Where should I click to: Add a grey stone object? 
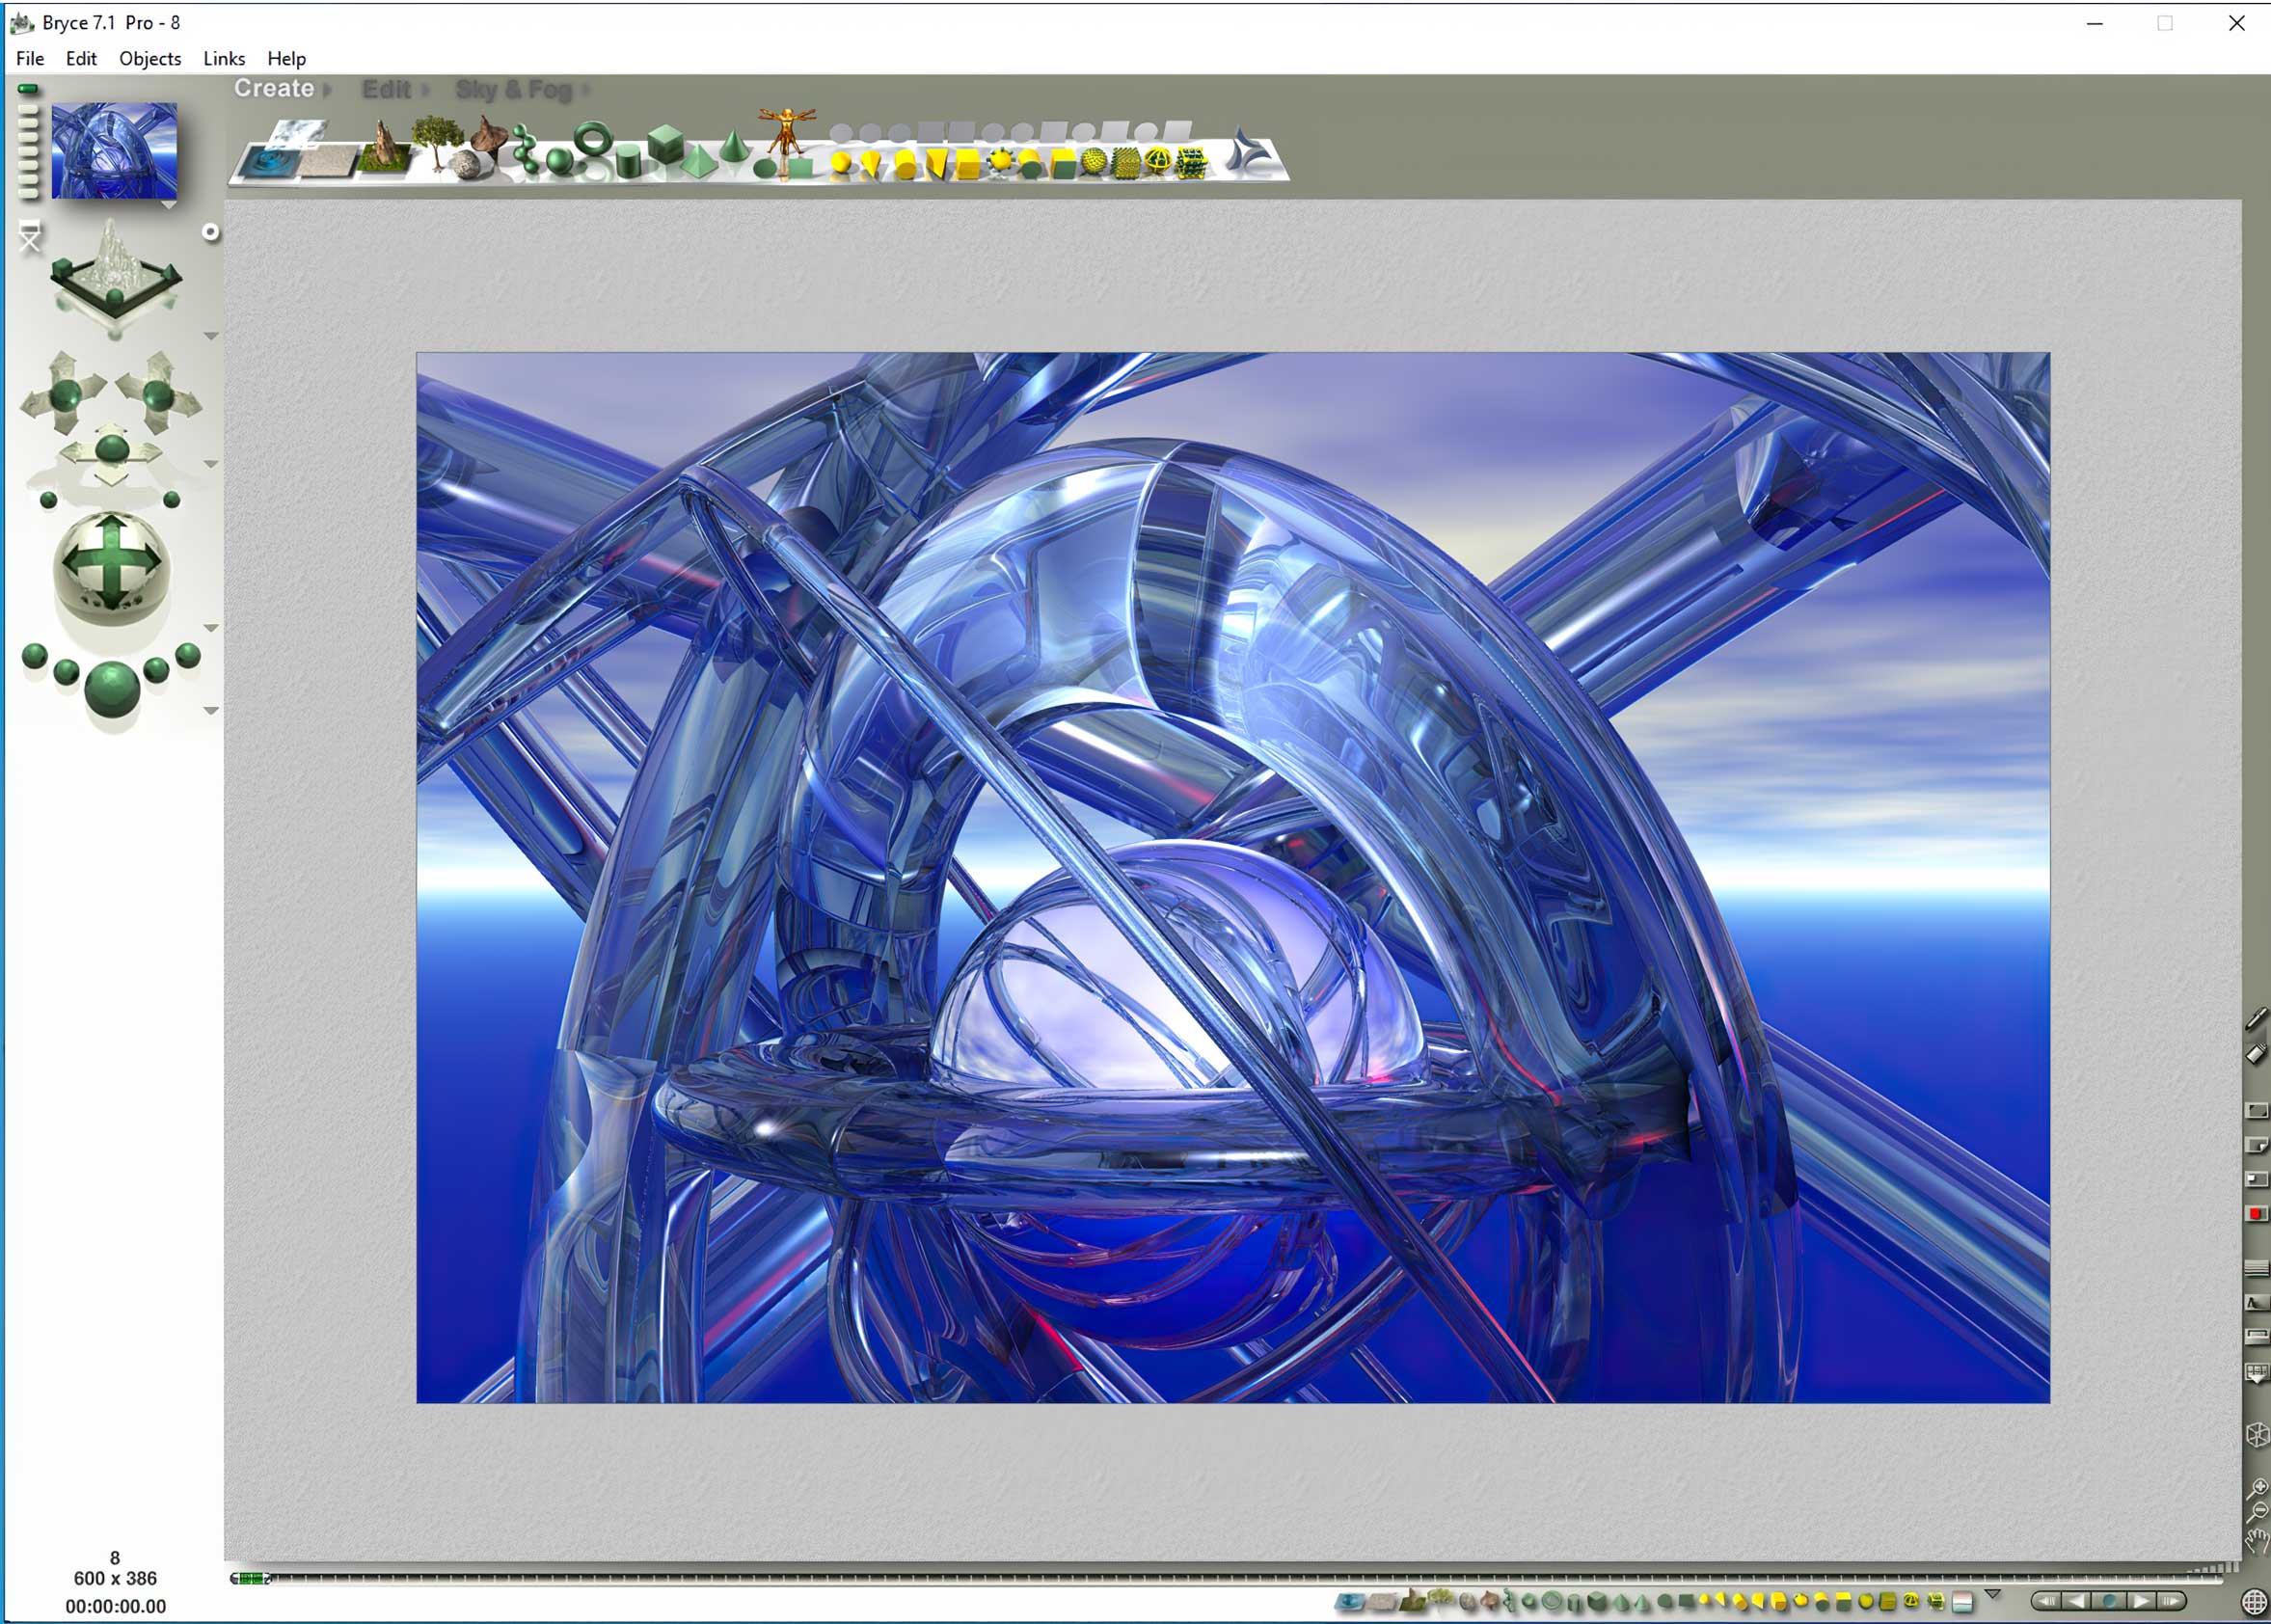point(467,163)
